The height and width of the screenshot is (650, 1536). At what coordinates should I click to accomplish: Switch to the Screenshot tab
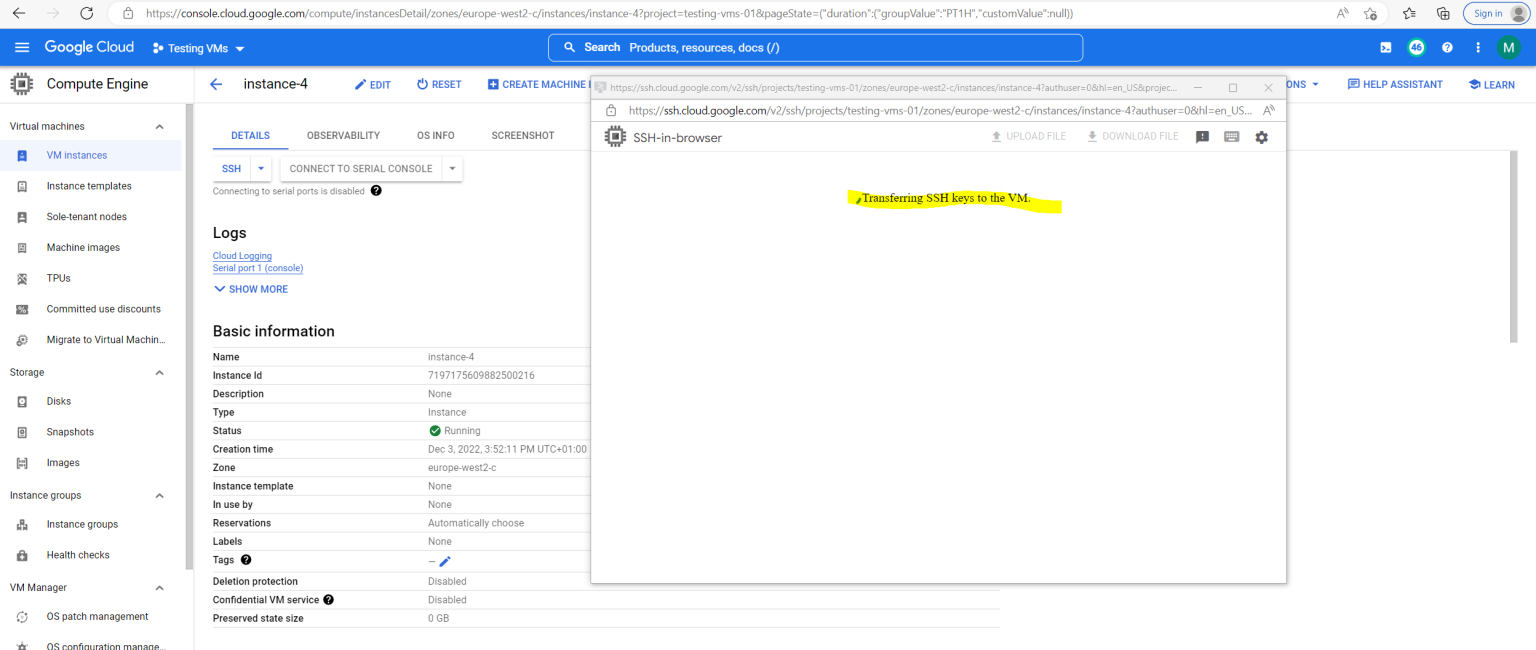coord(522,135)
